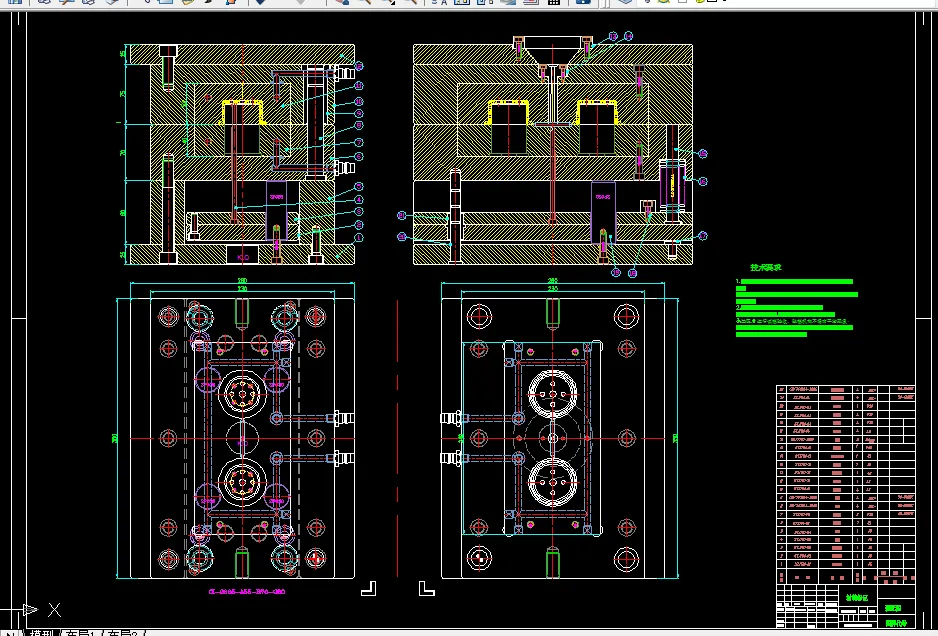
Task: Select part balloon number 2
Action: (359, 224)
